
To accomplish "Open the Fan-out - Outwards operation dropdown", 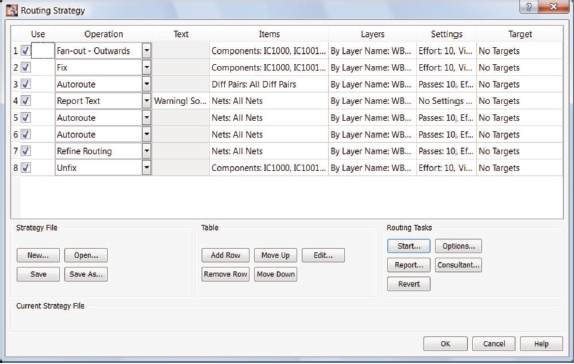I will [x=146, y=51].
